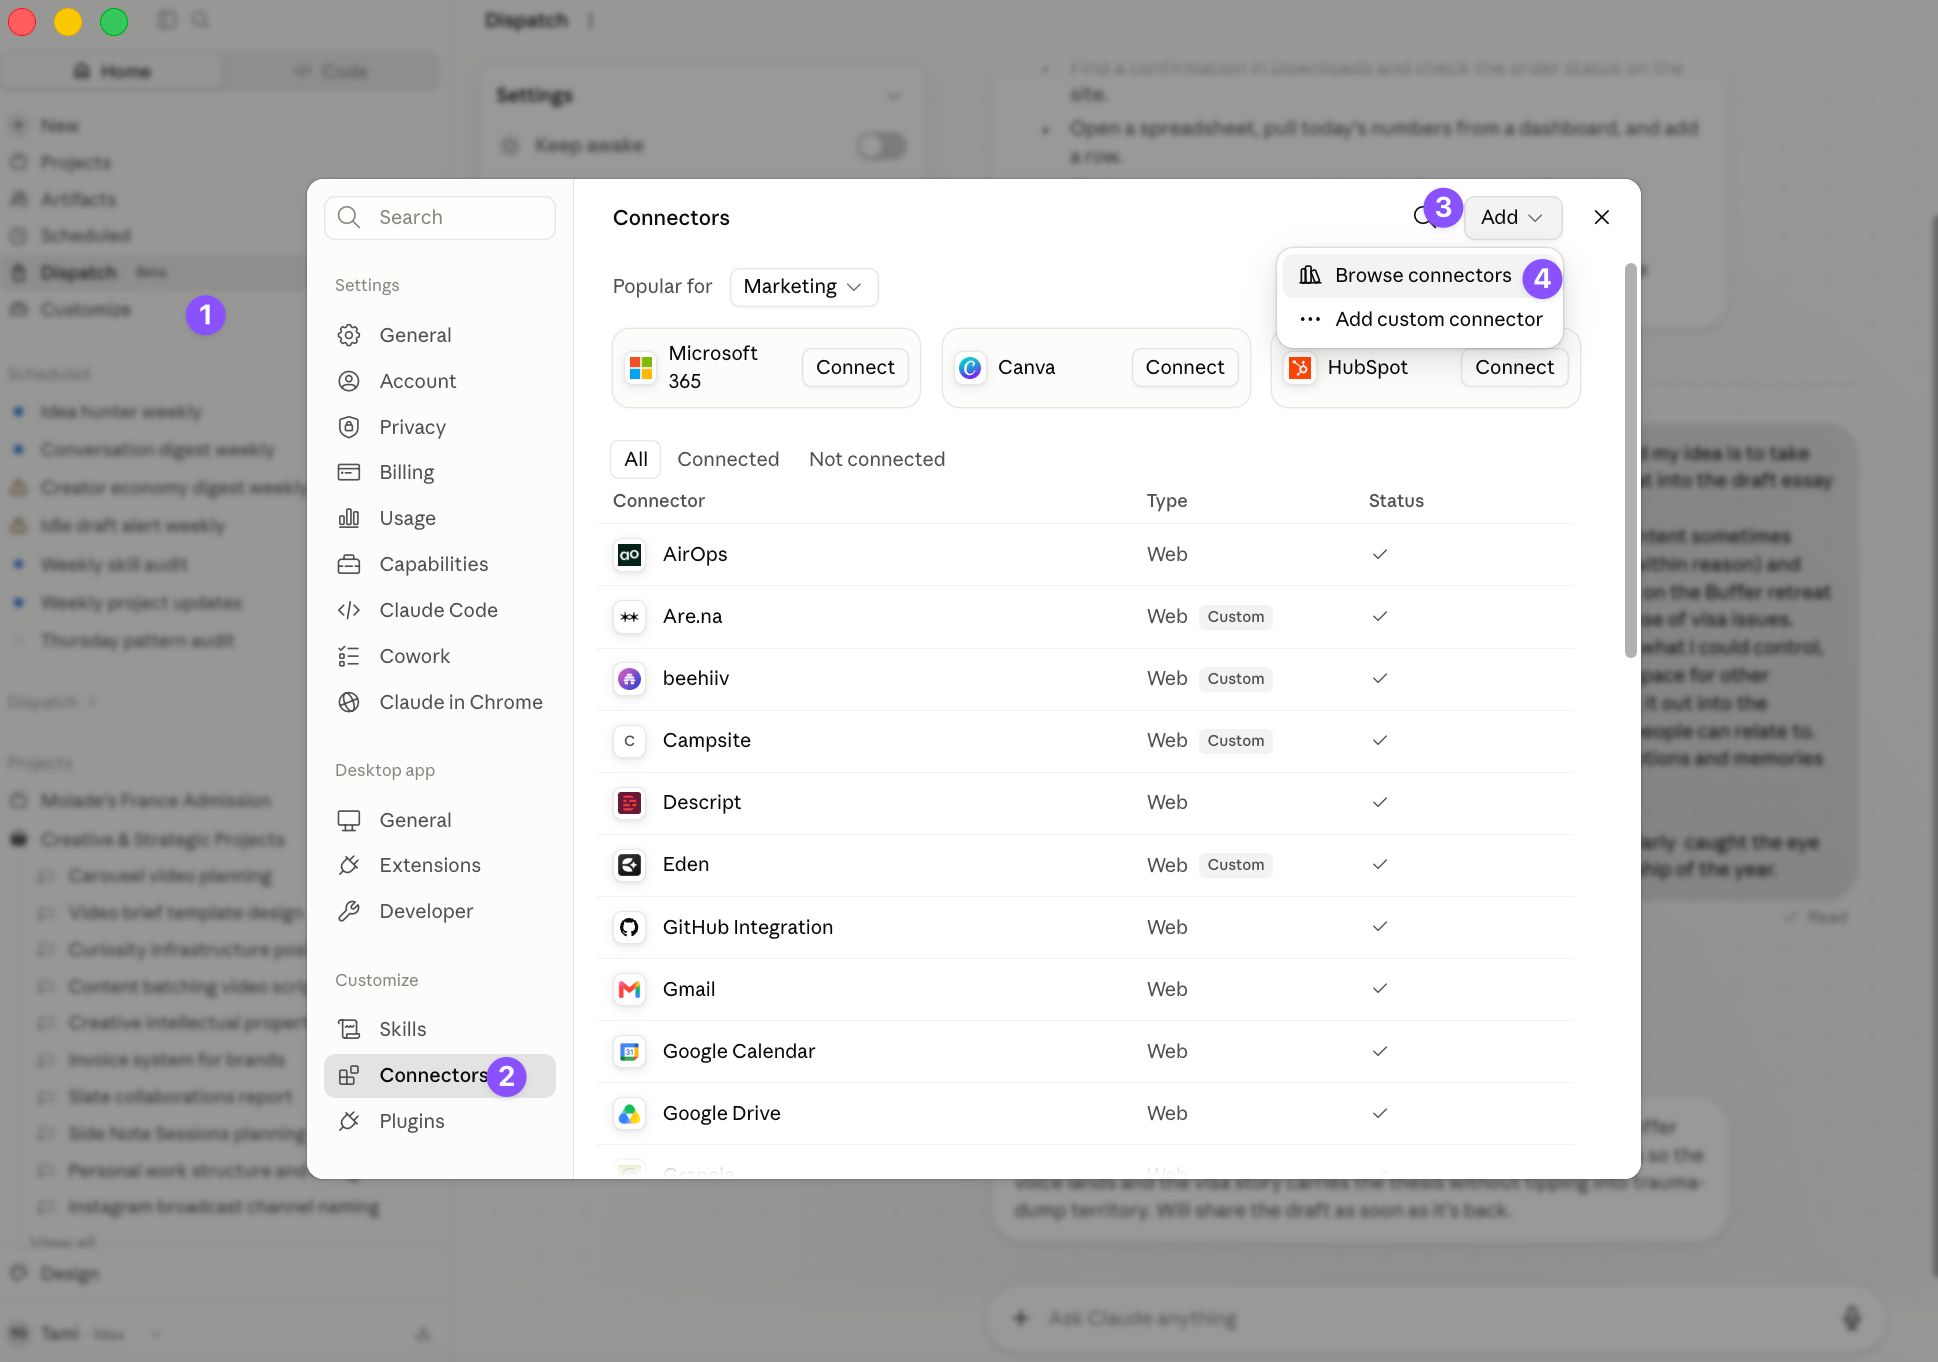The image size is (1938, 1362).
Task: Open Account settings
Action: [440, 381]
